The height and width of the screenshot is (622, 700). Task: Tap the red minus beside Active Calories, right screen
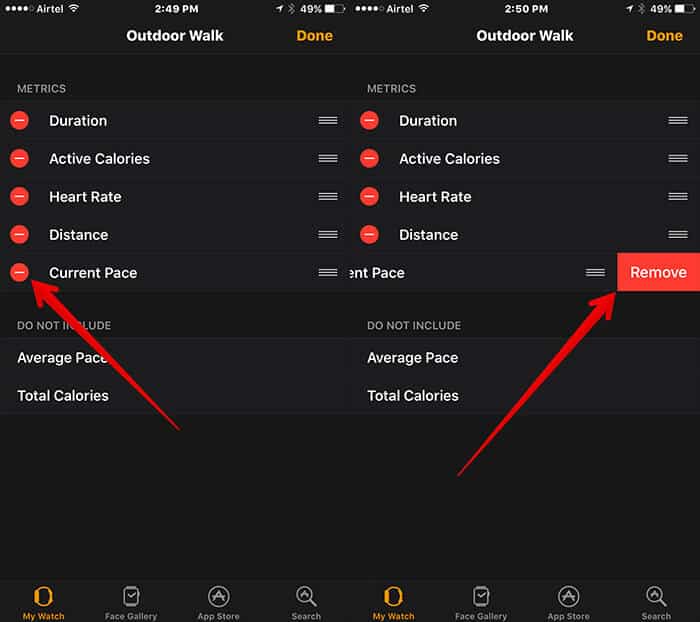pyautogui.click(x=370, y=159)
